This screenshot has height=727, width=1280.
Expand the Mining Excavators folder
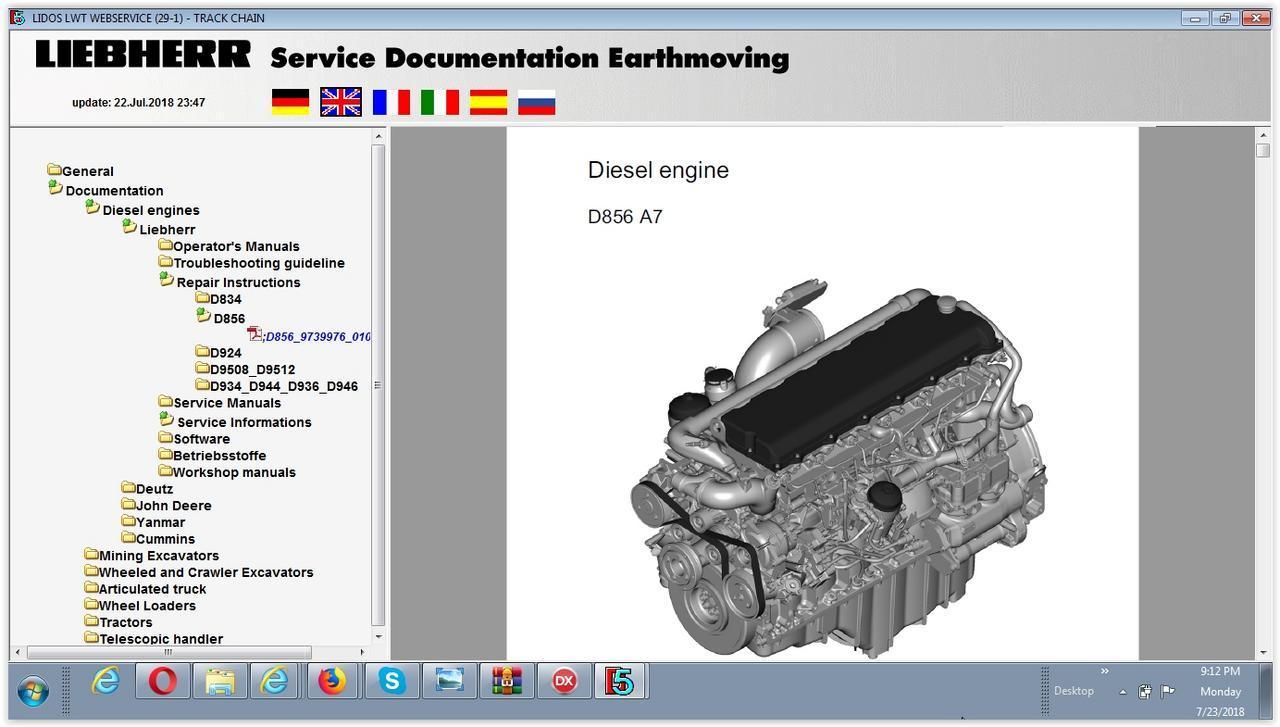coord(158,556)
